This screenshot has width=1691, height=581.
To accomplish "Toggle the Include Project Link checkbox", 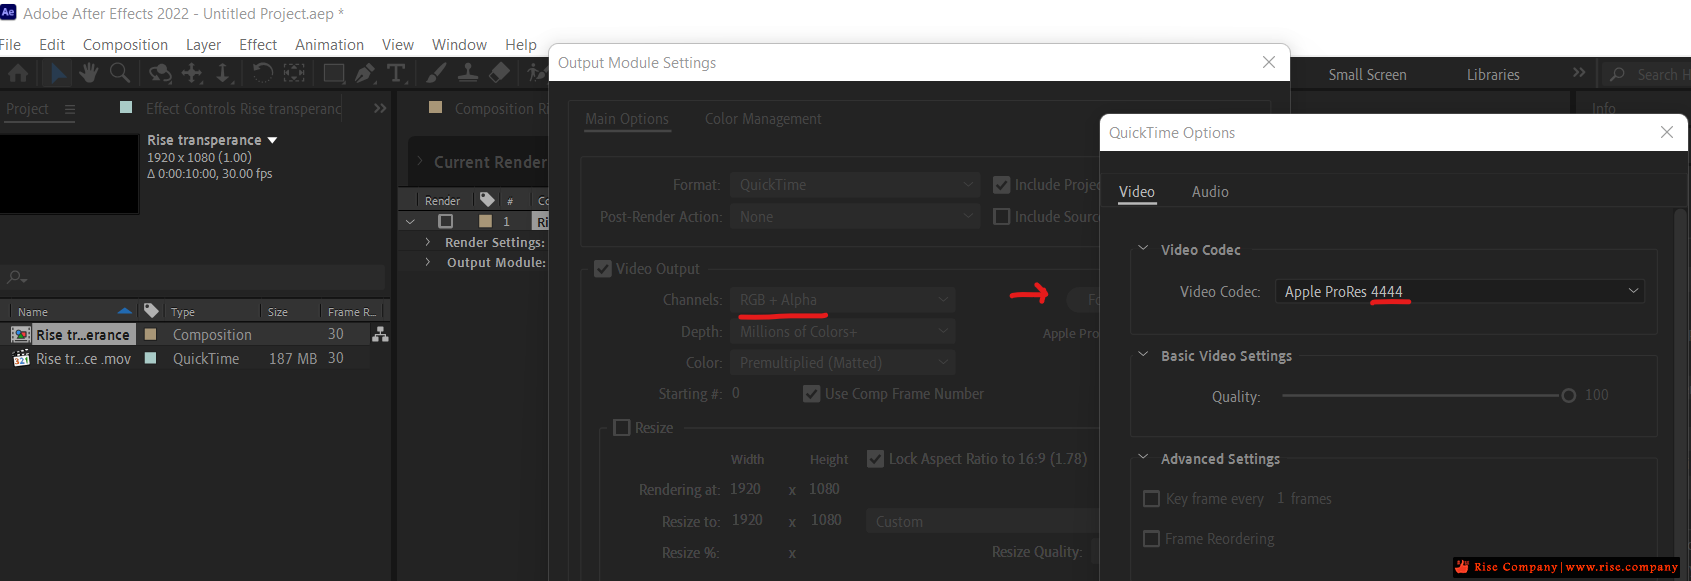I will (1001, 185).
